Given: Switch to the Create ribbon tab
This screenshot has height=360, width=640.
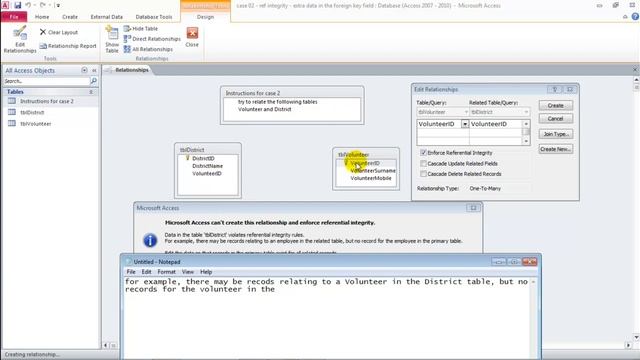Looking at the screenshot, I should 70,17.
